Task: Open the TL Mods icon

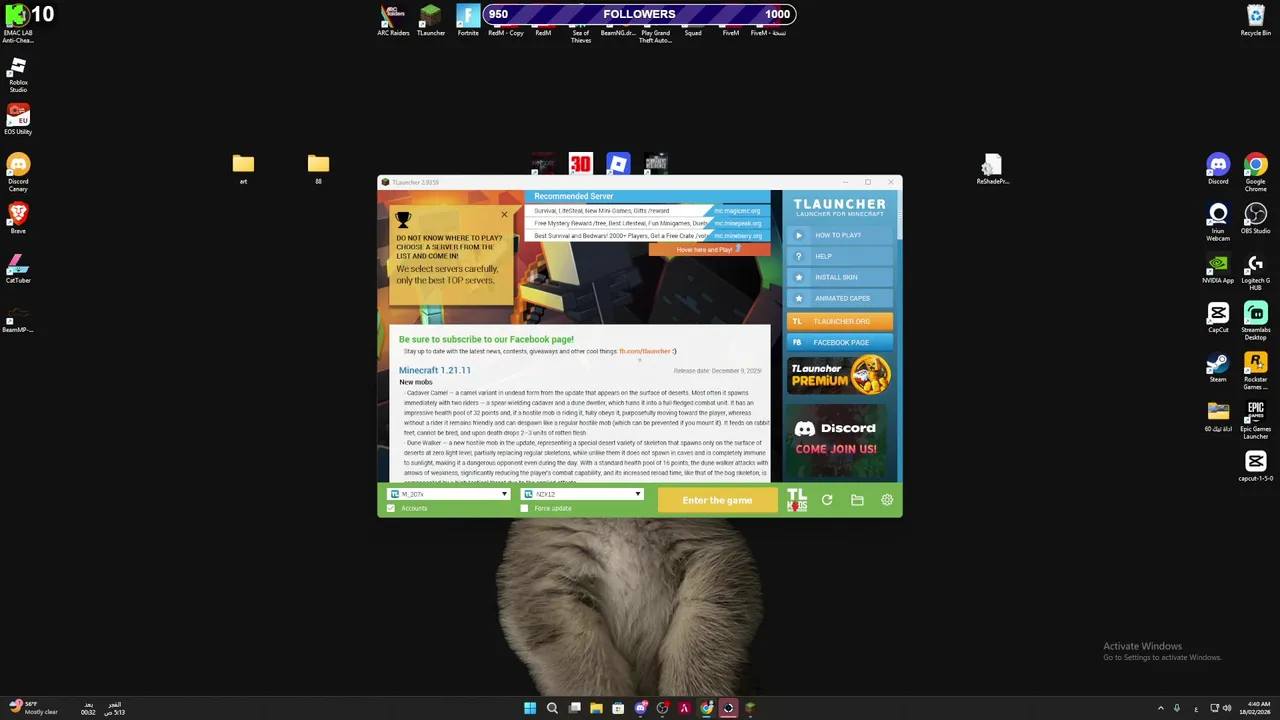Action: click(x=797, y=500)
